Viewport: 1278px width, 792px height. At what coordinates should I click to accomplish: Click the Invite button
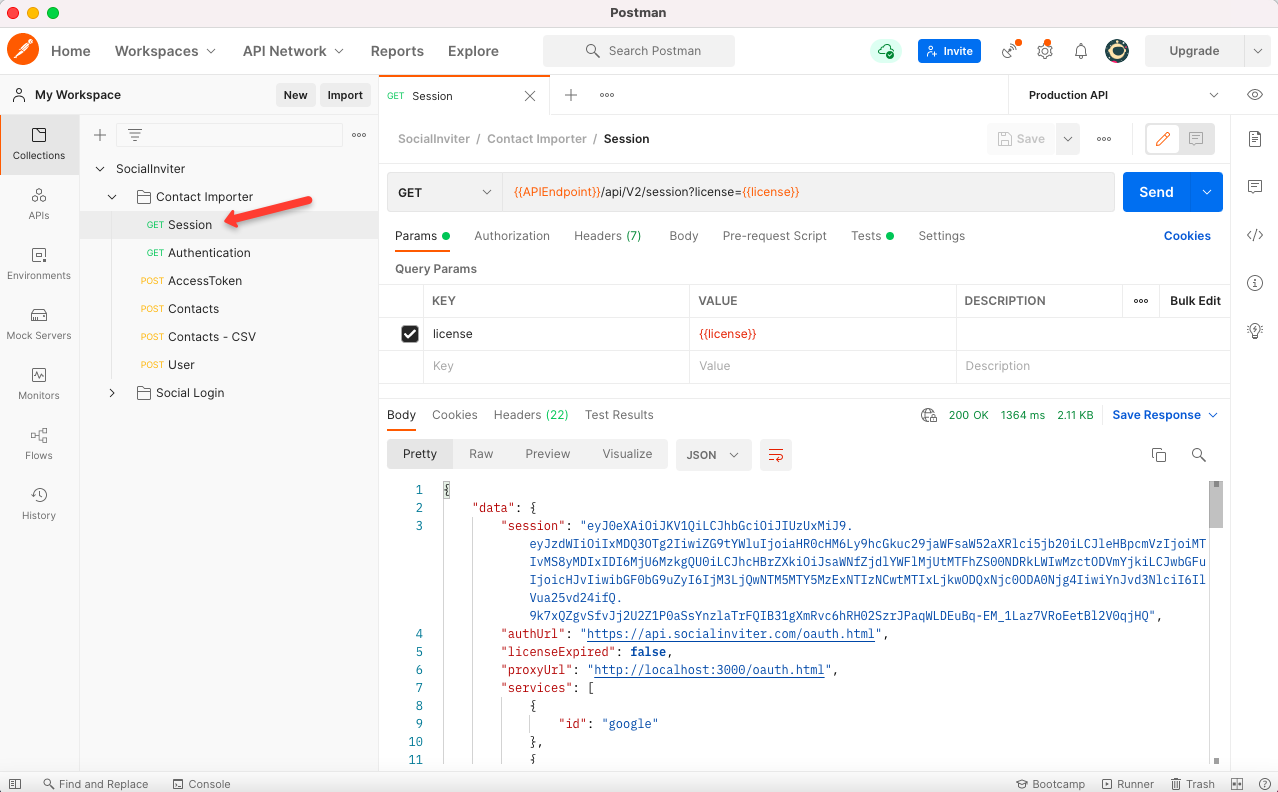point(949,51)
